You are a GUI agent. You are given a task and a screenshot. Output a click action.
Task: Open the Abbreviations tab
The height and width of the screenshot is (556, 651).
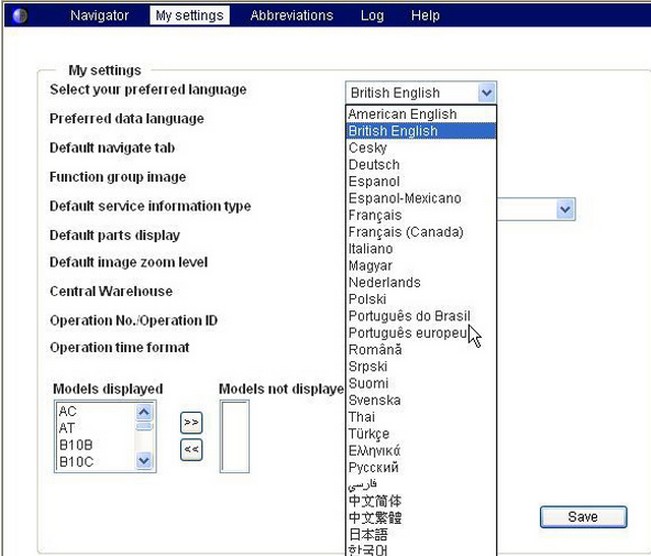point(291,15)
